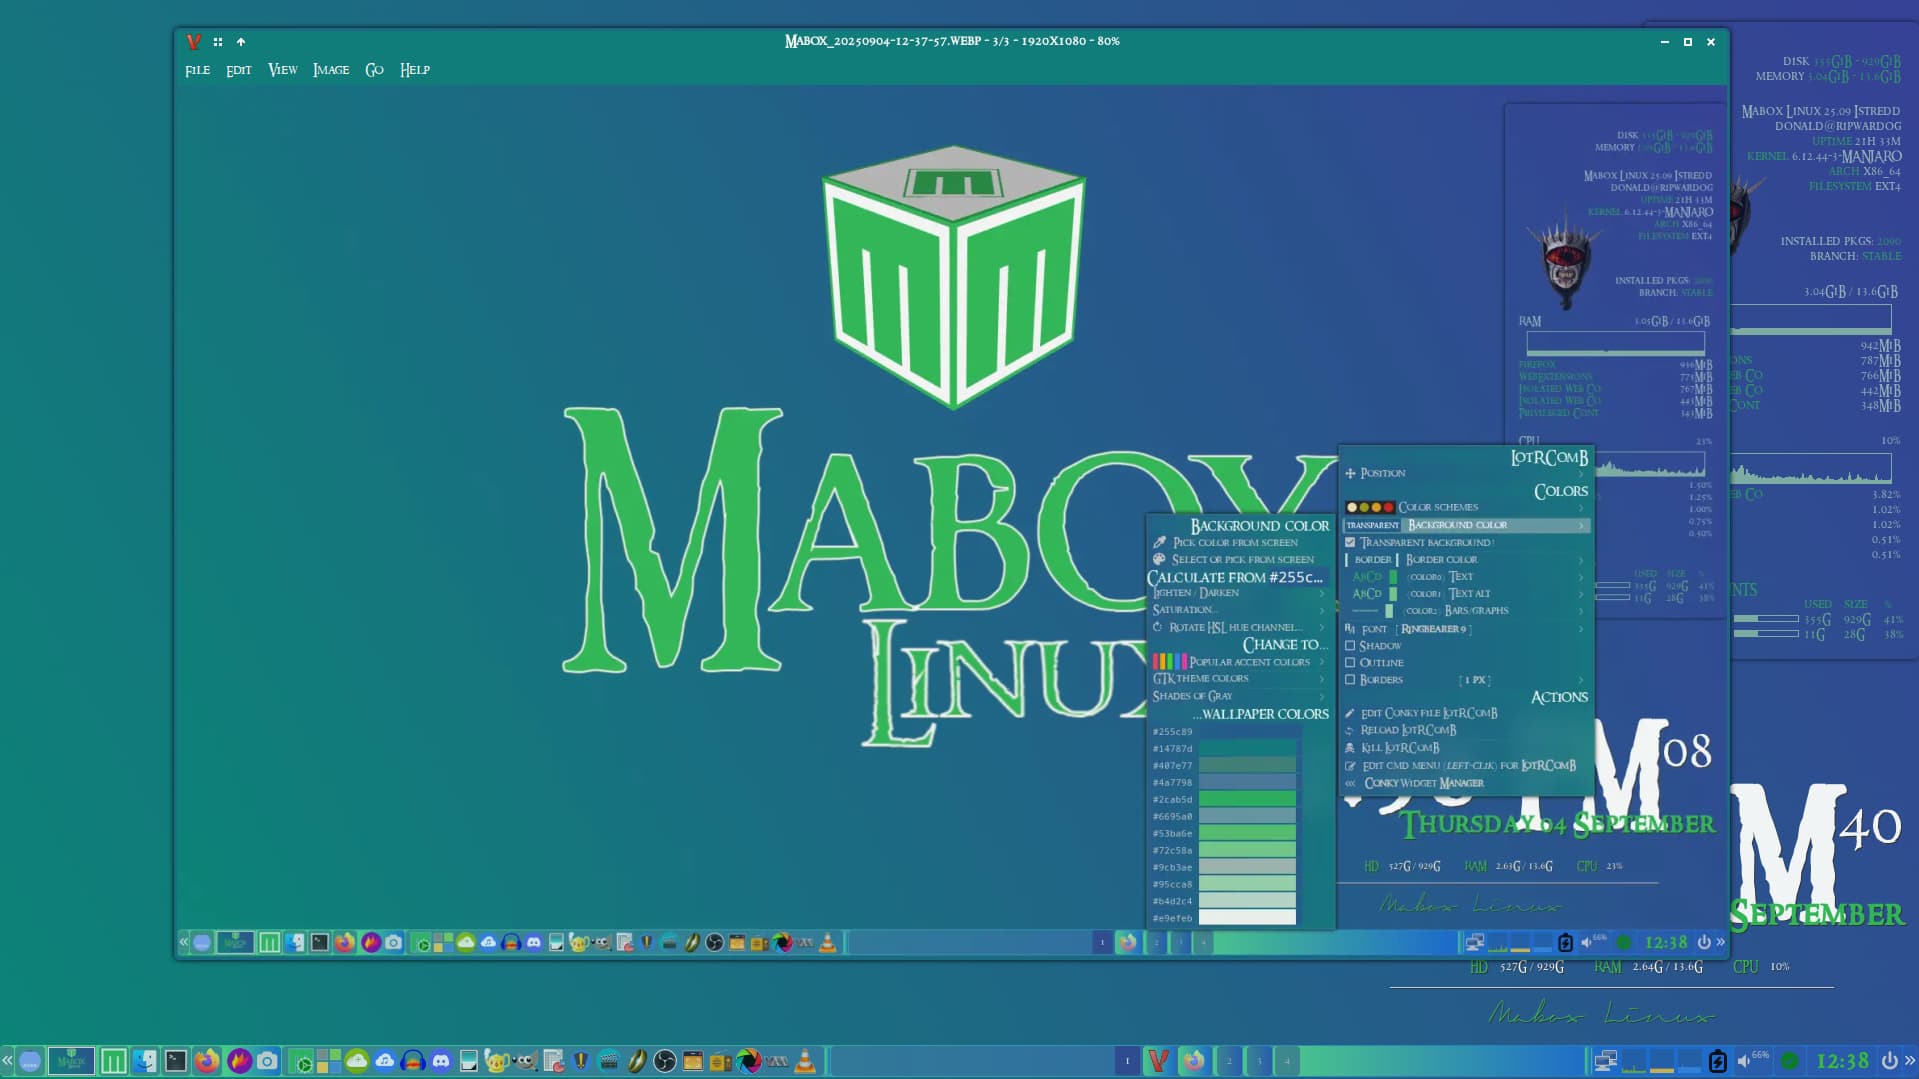
Task: Click the purple flame browser icon
Action: click(239, 1061)
